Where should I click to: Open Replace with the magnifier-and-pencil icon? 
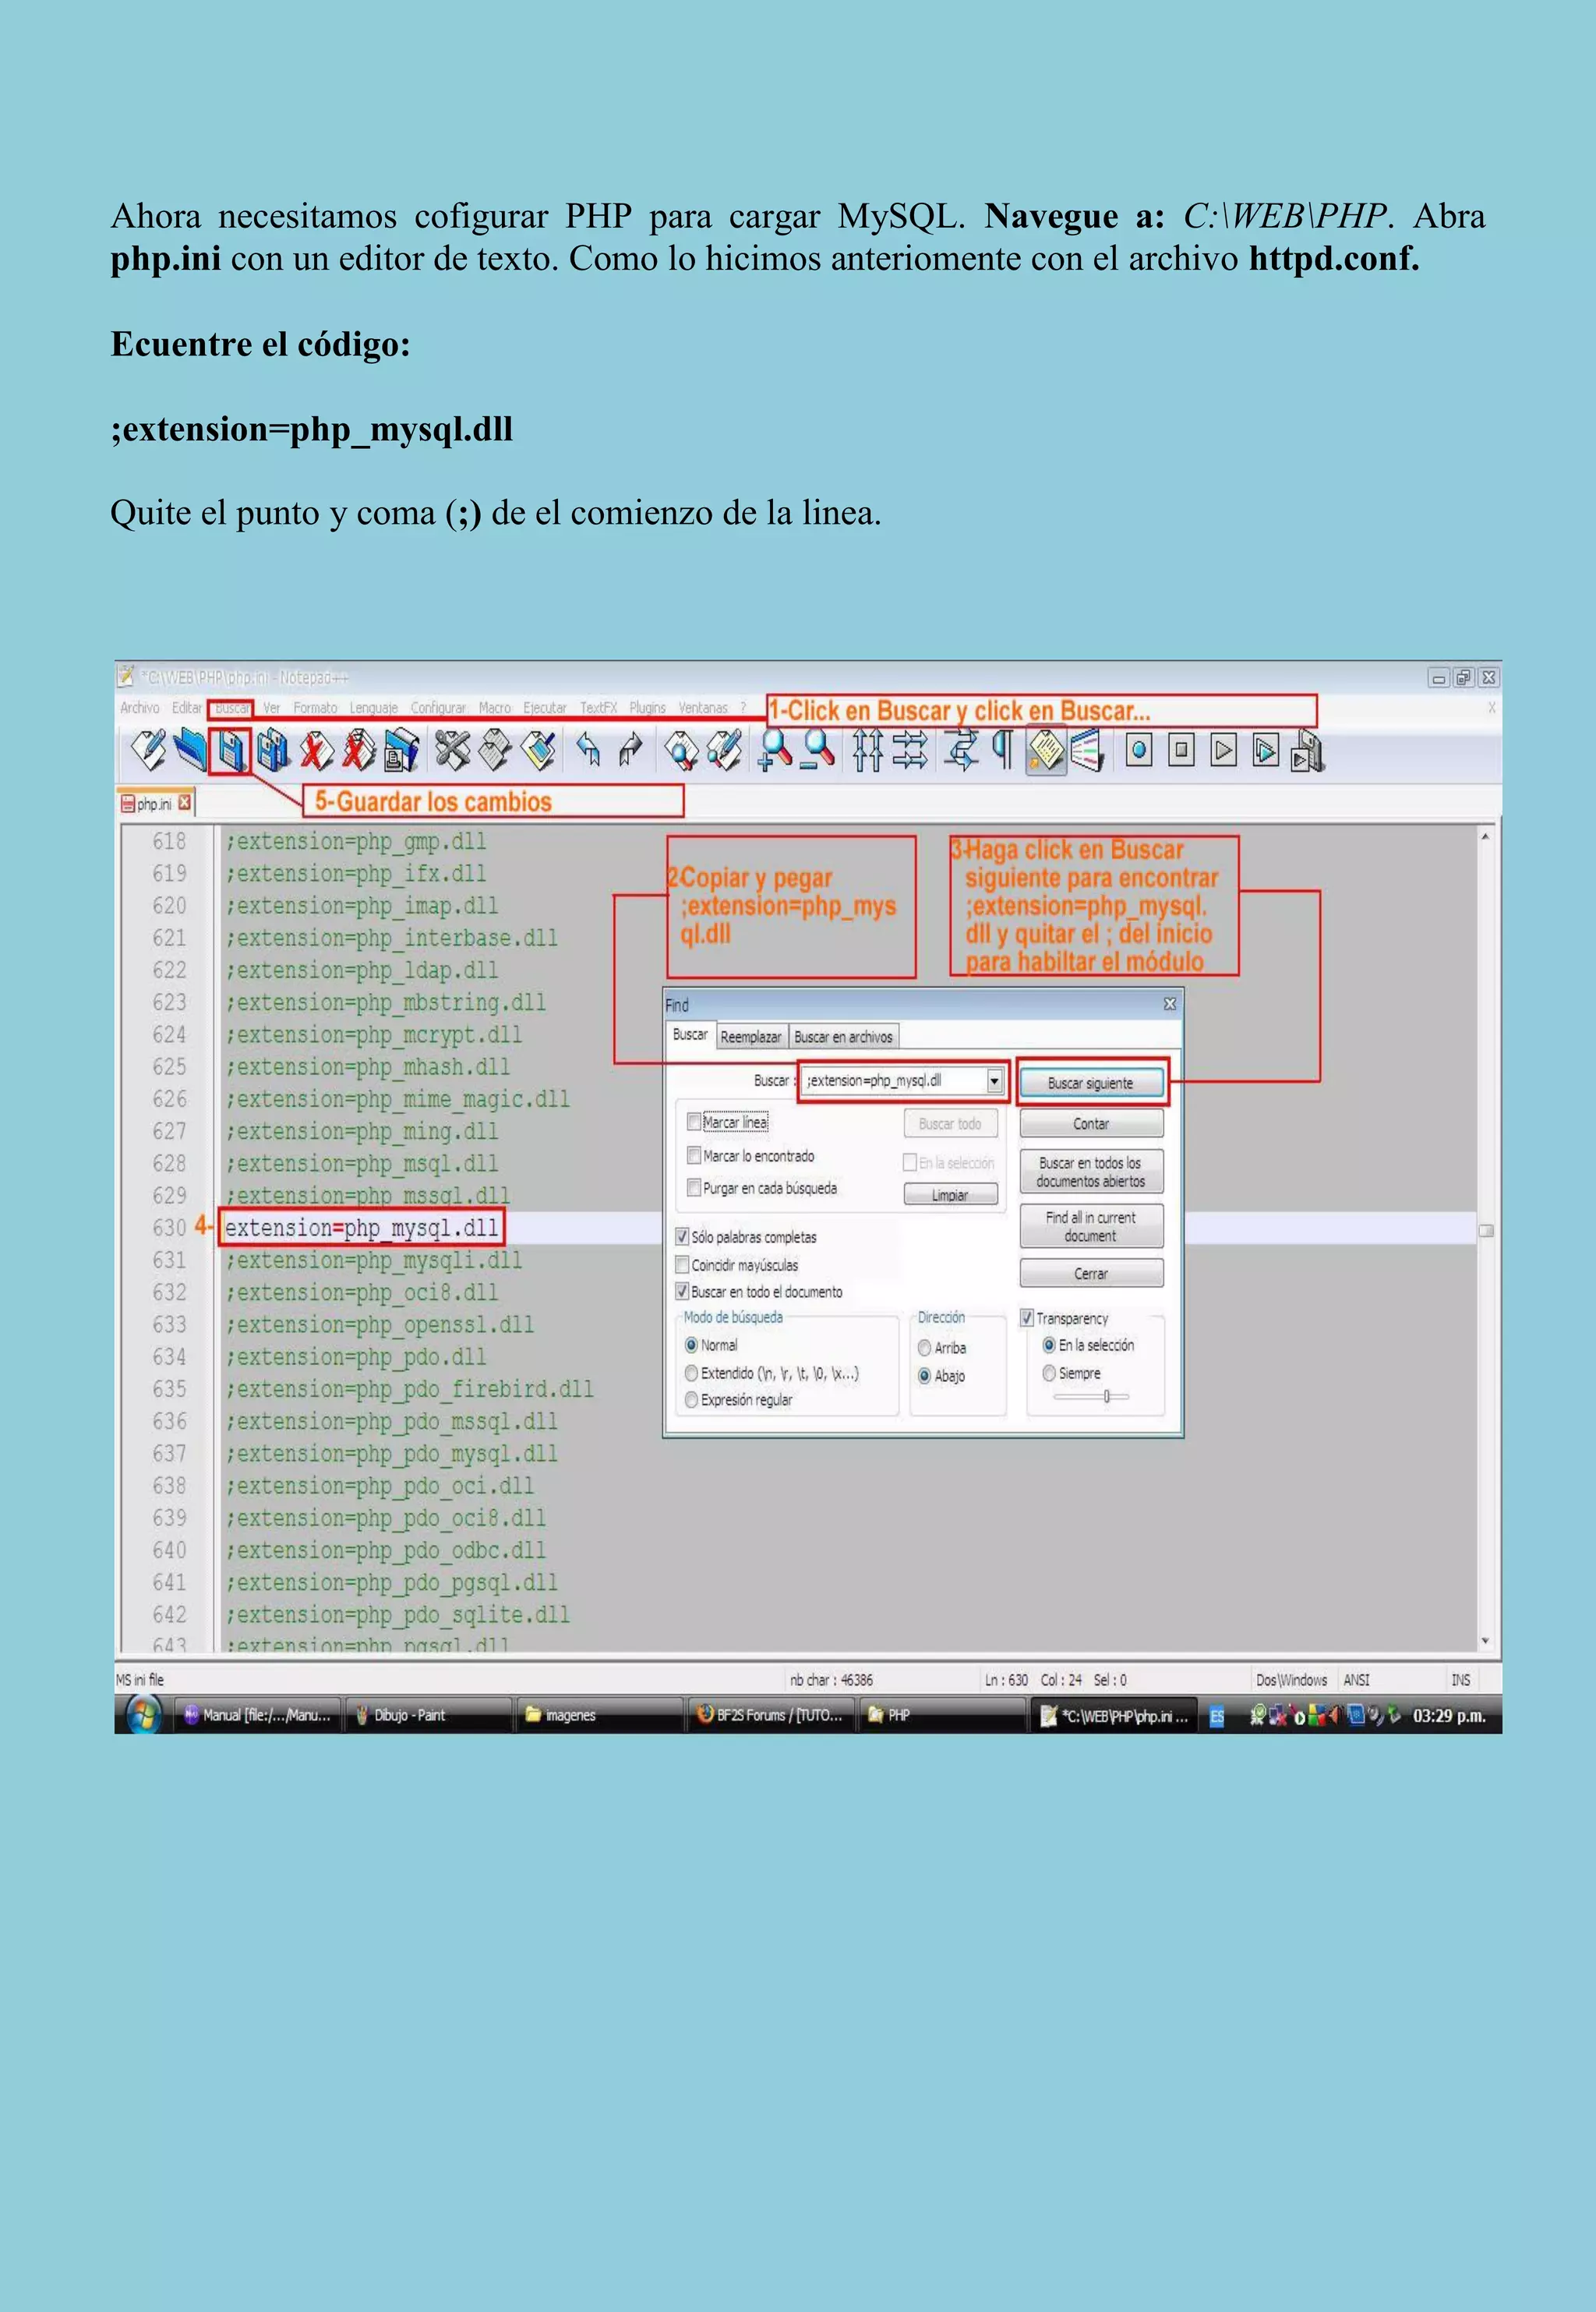[x=724, y=750]
